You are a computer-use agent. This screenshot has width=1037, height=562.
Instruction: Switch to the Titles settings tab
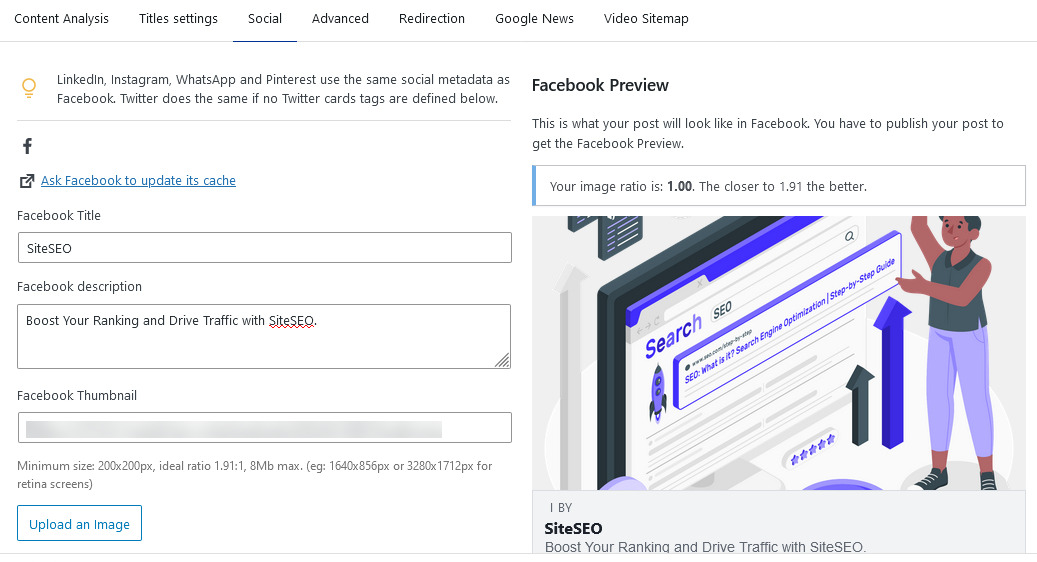[178, 19]
